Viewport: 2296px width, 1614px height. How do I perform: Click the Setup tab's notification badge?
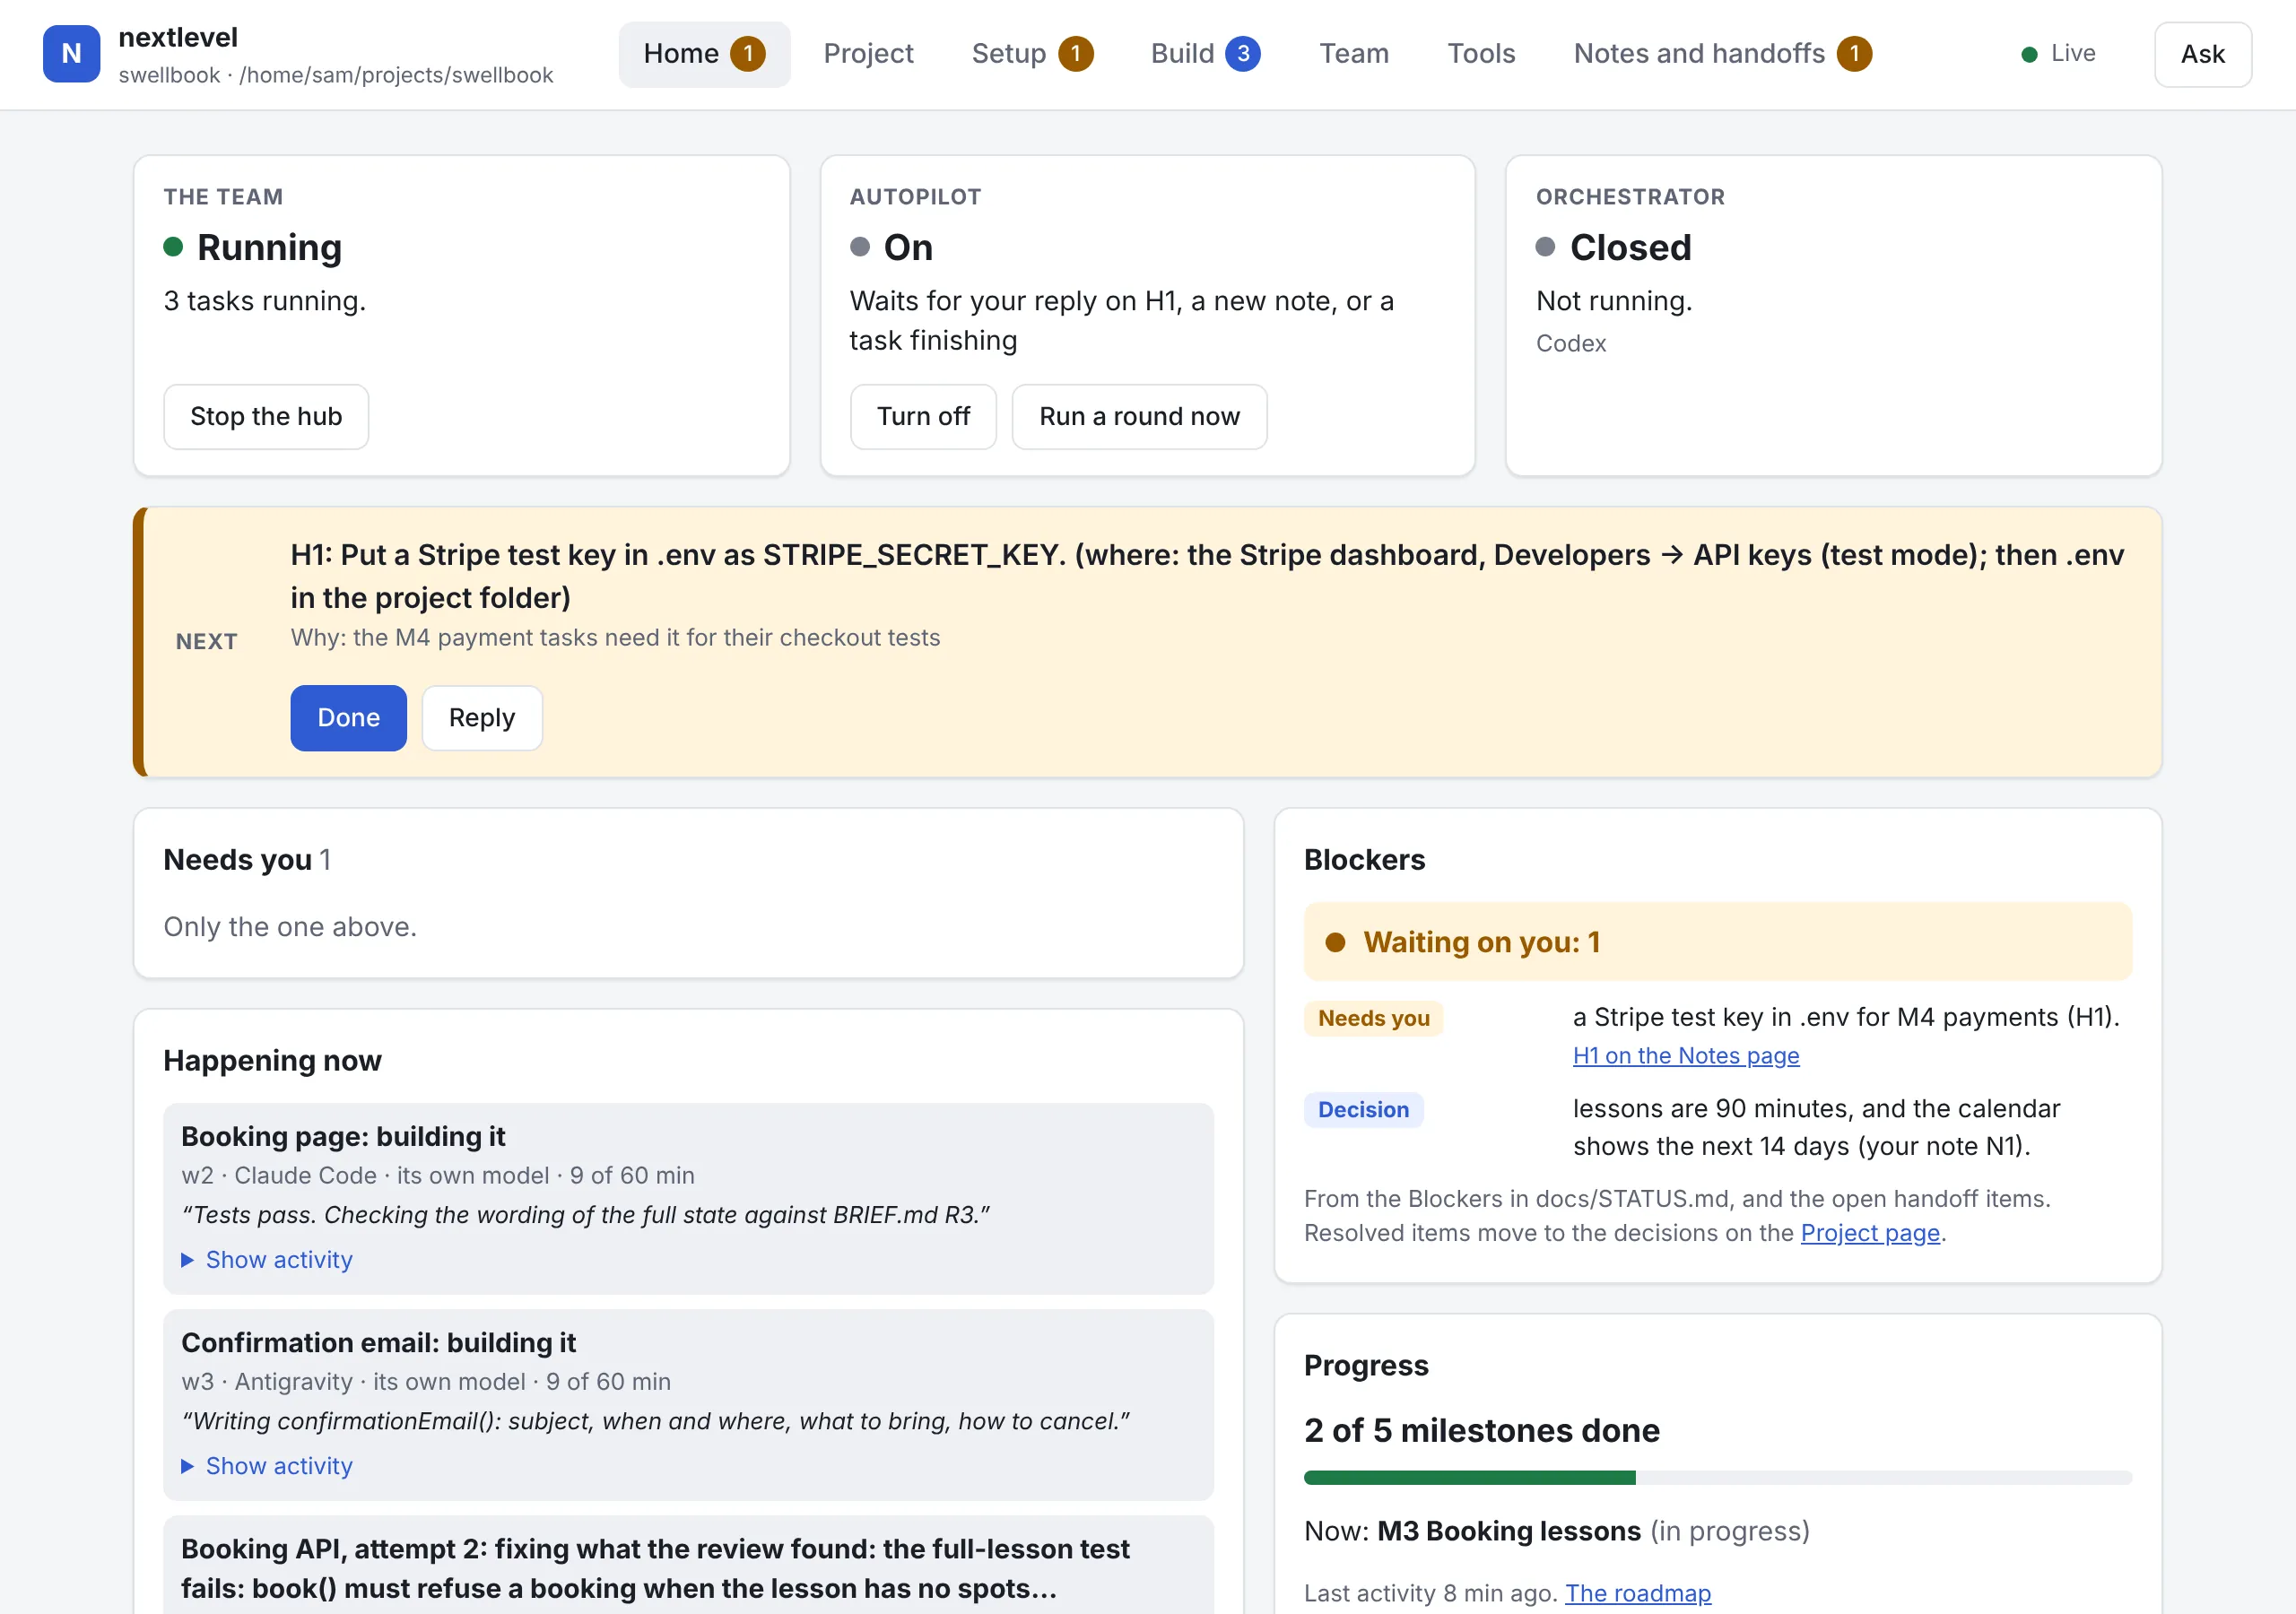coord(1076,54)
